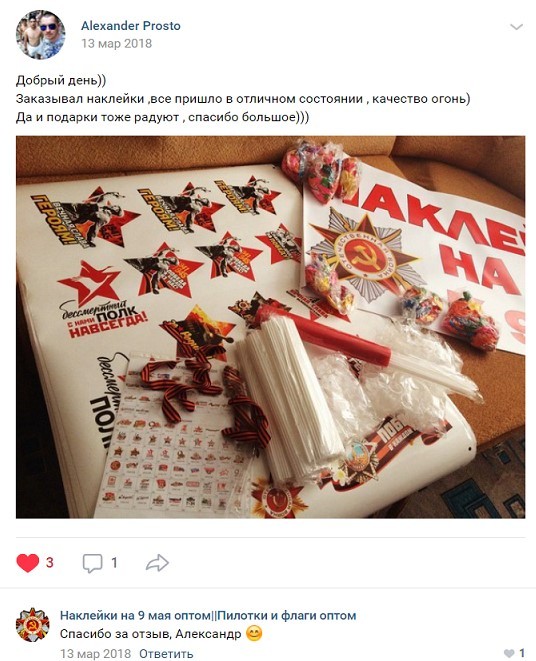Click the comment count 1

pyautogui.click(x=114, y=563)
